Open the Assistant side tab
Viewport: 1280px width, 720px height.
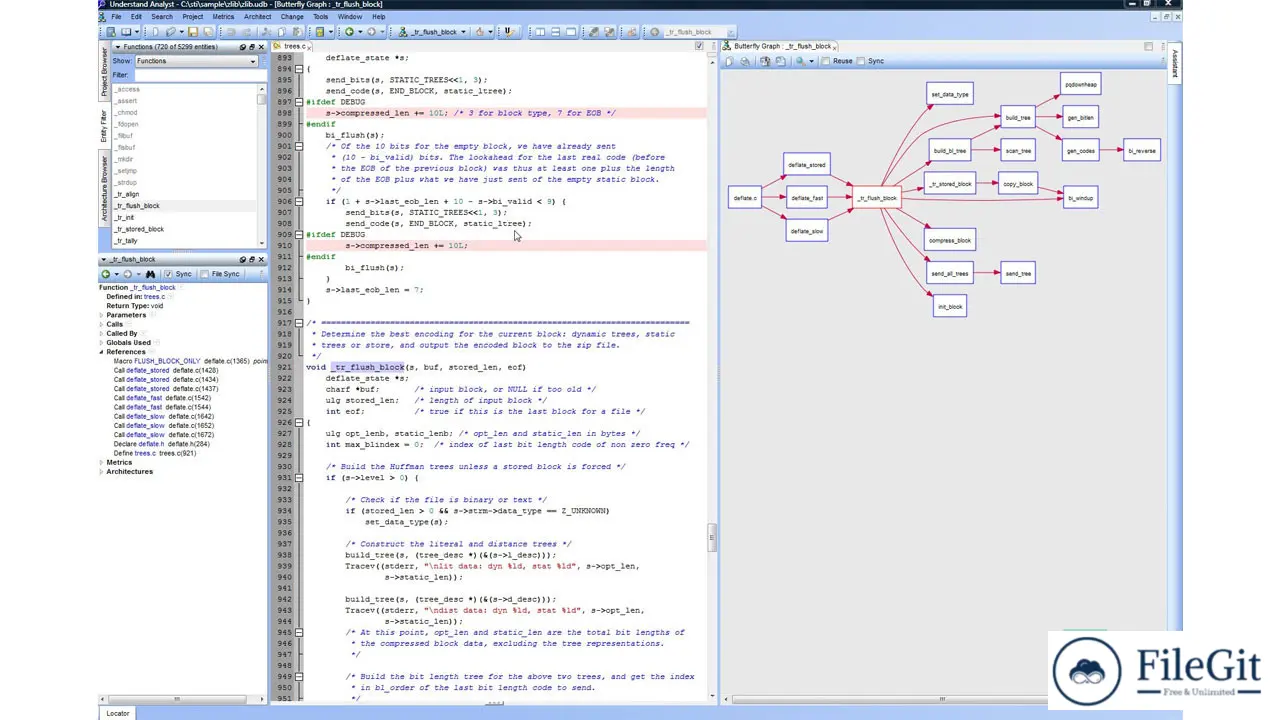coord(1175,63)
